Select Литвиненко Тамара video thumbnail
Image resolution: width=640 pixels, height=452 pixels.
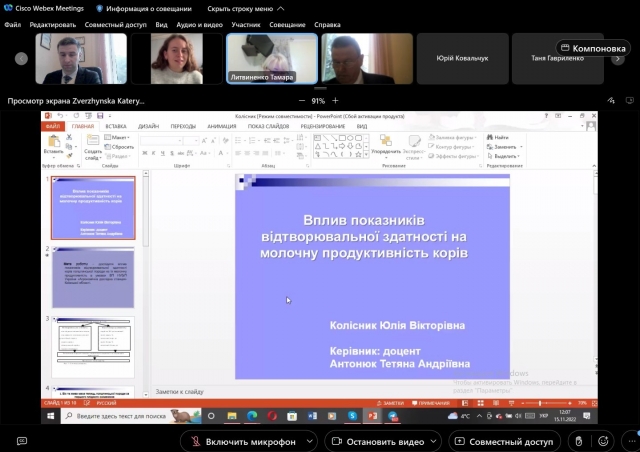[271, 59]
